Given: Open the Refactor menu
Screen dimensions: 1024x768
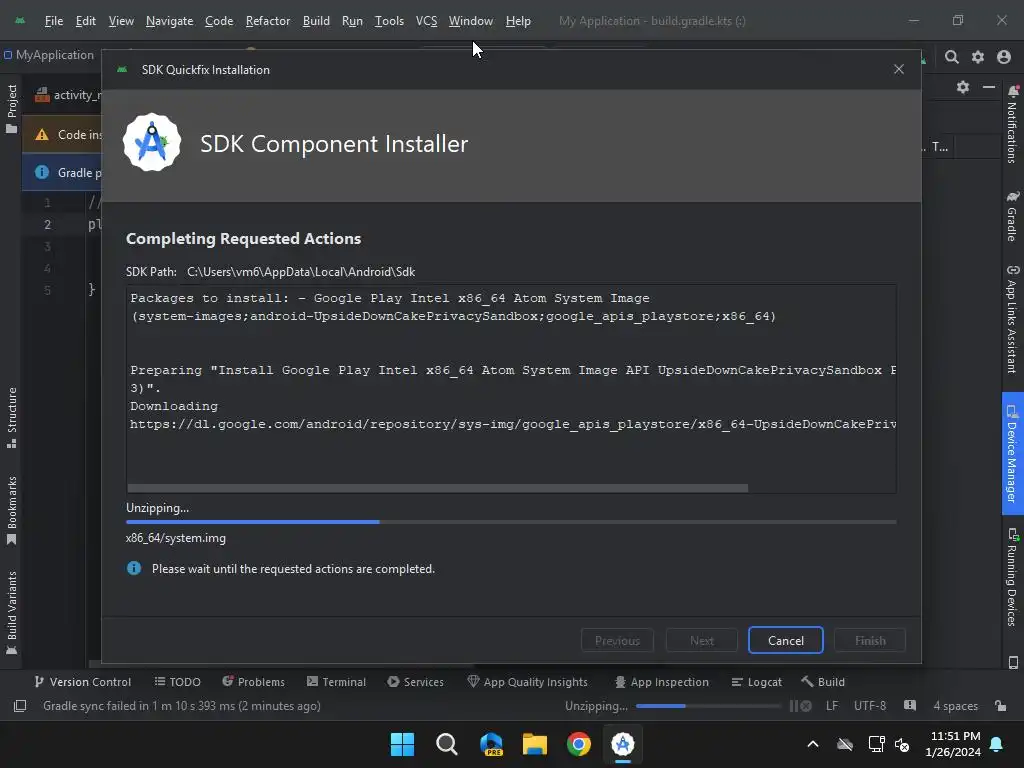Looking at the screenshot, I should 268,21.
